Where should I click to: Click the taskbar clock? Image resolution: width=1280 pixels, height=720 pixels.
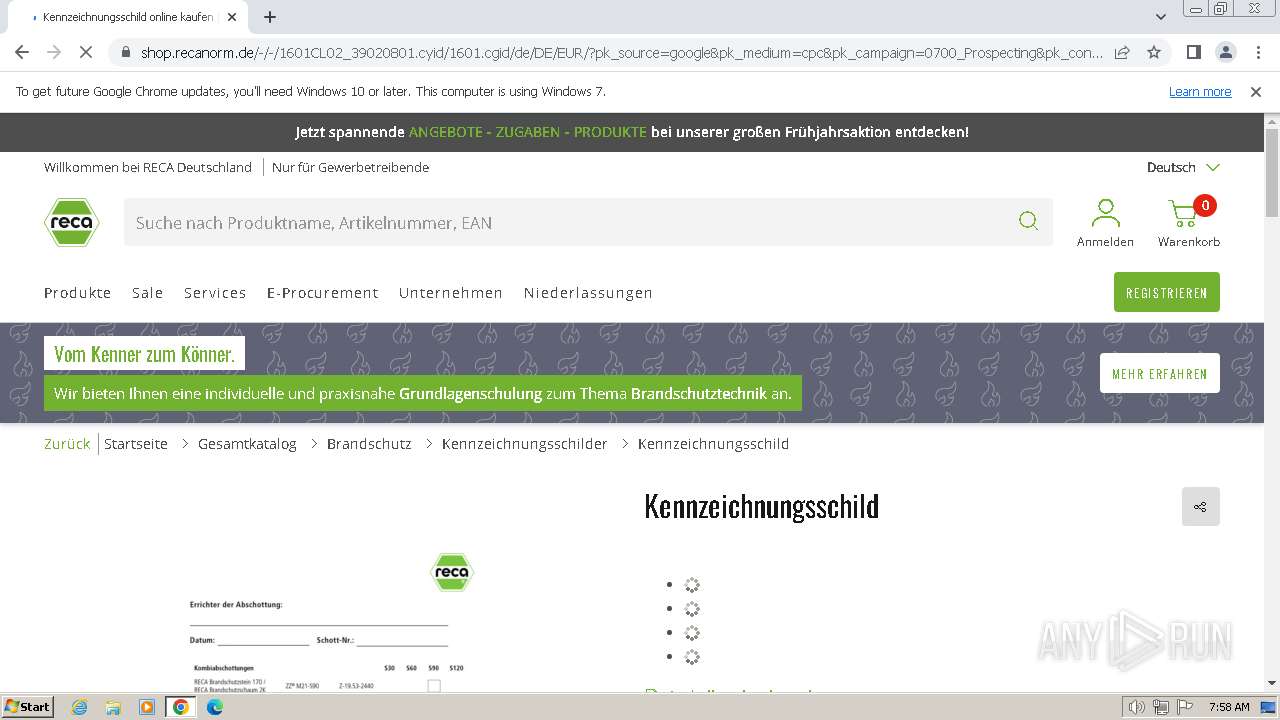1228,707
